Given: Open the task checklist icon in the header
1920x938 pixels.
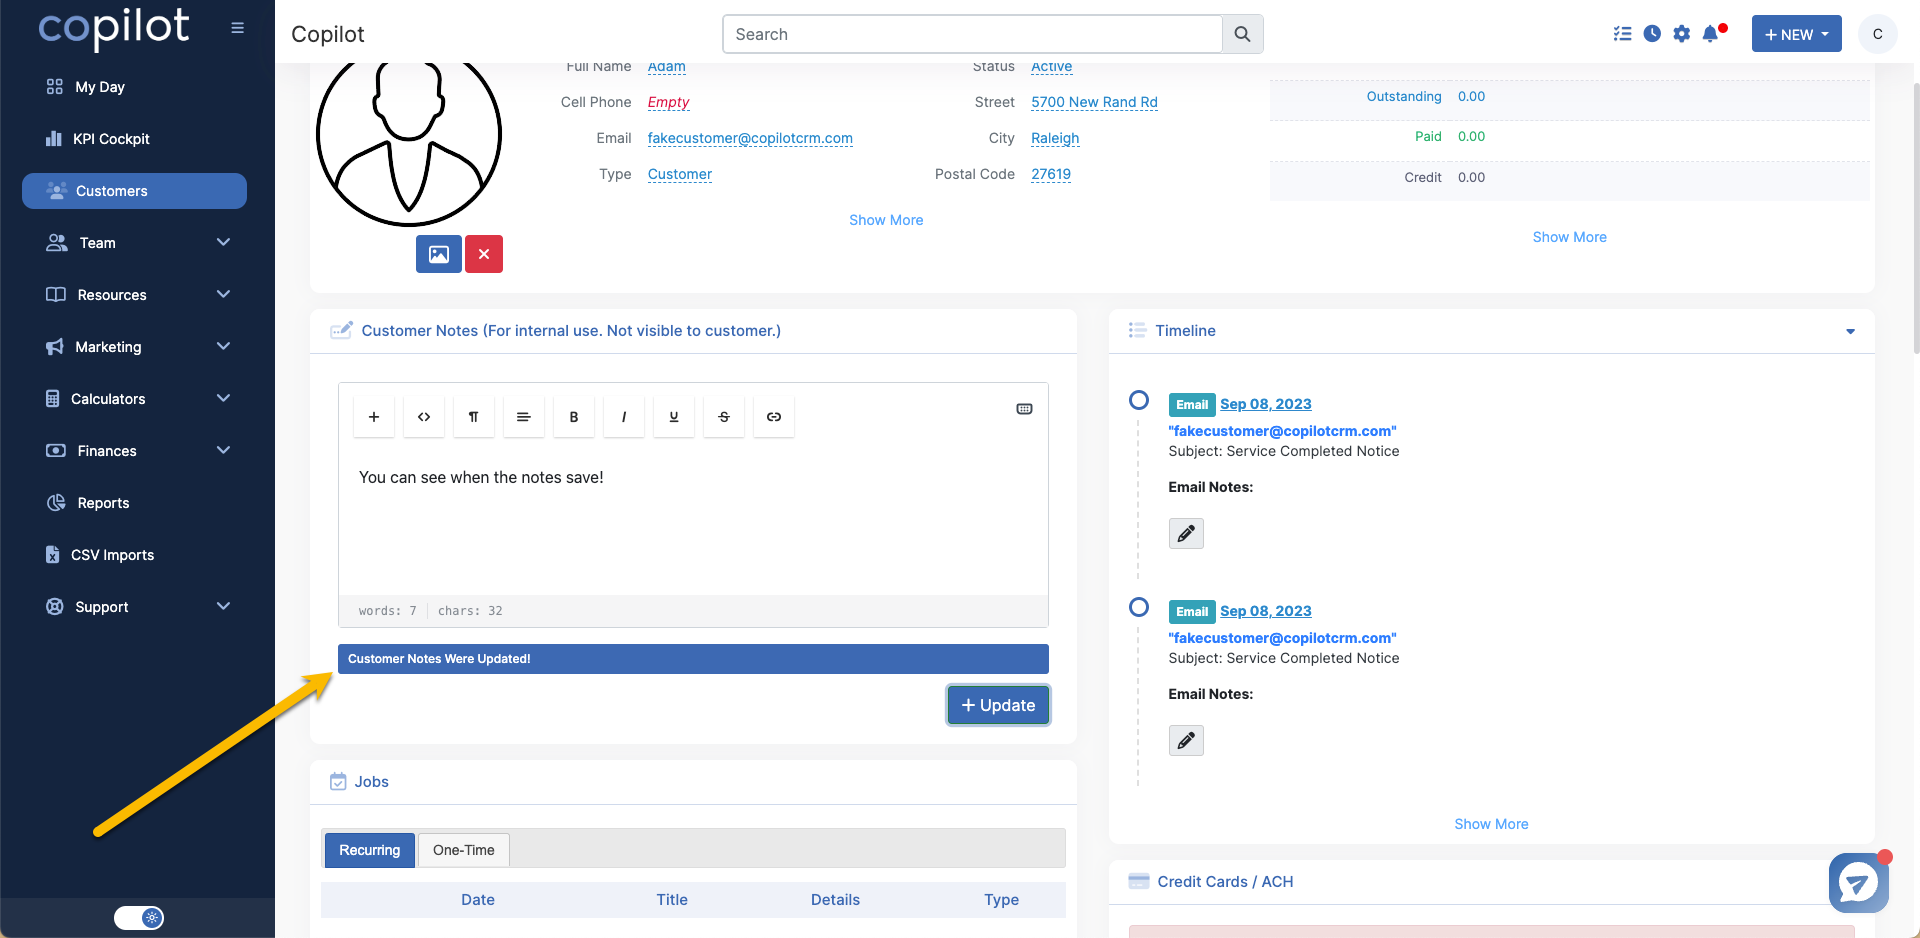Looking at the screenshot, I should [1622, 34].
